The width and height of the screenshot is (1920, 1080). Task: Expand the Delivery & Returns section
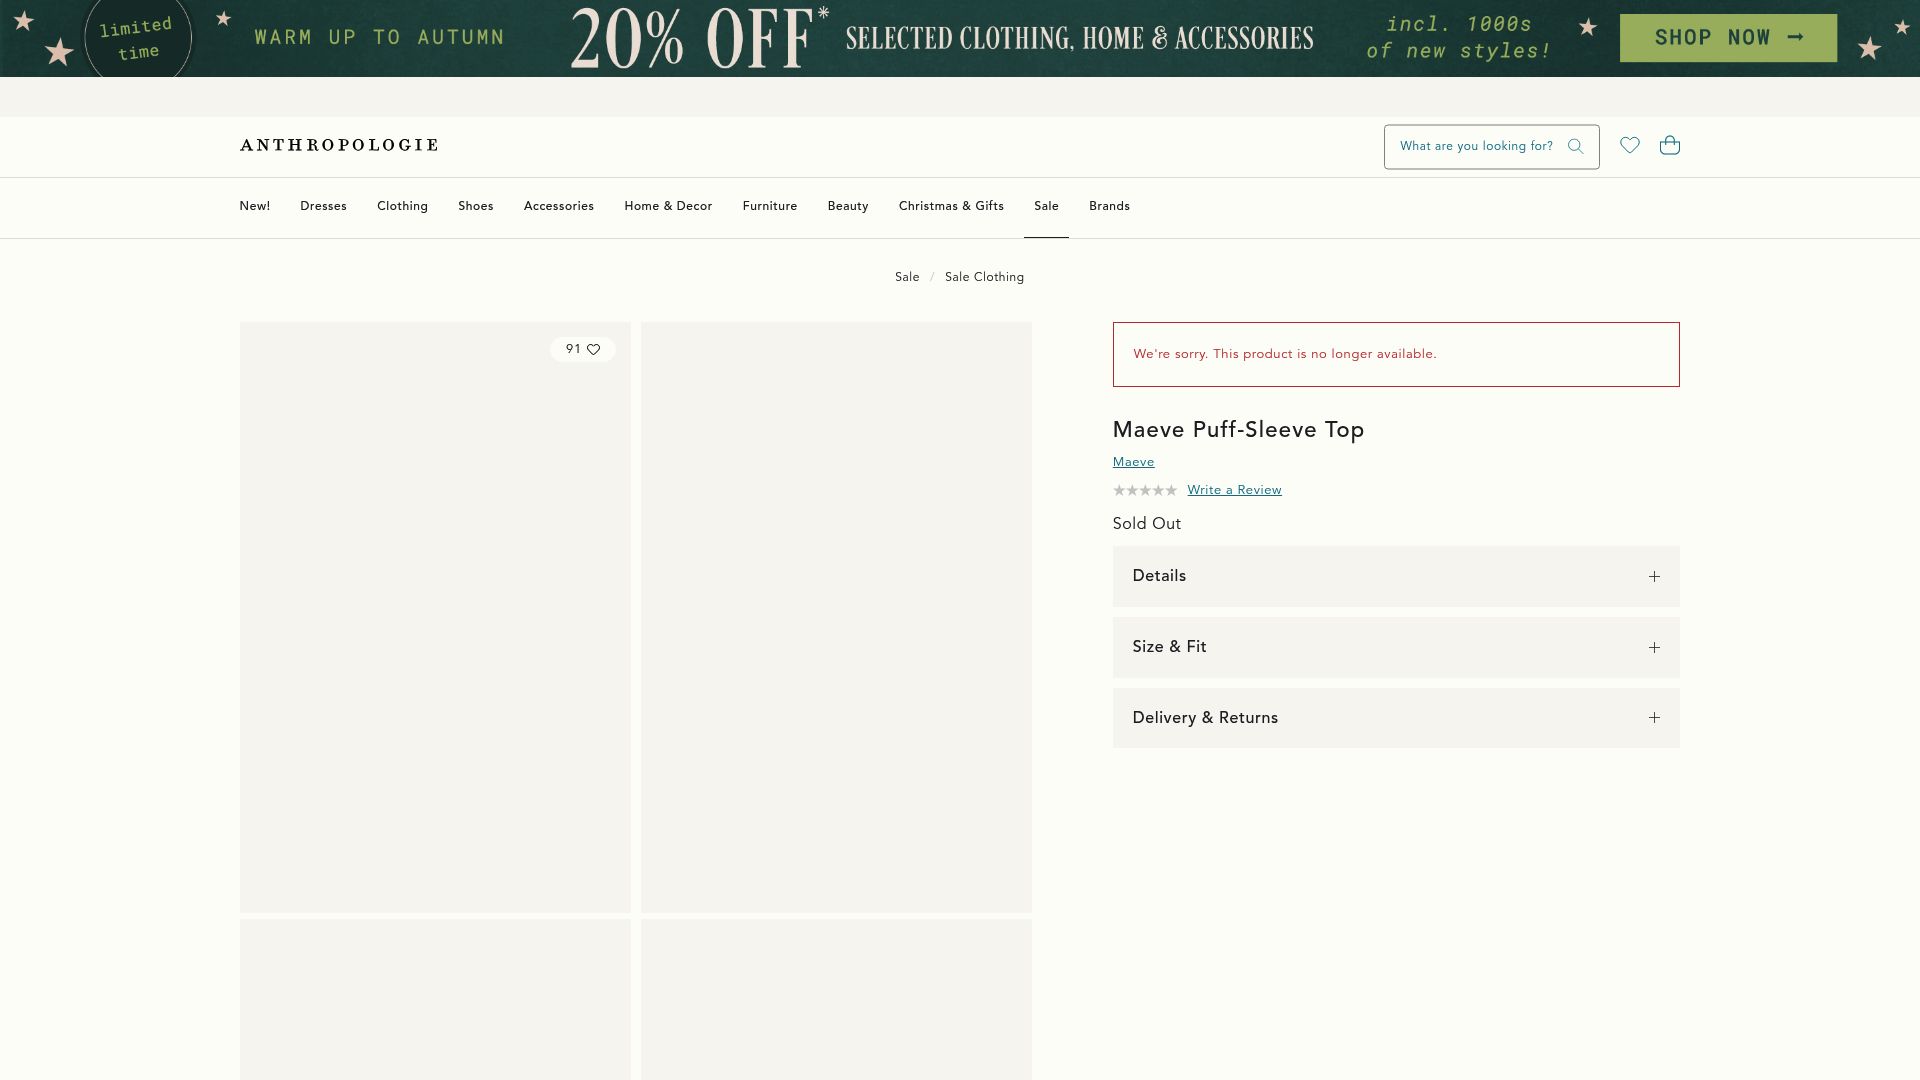coord(1205,718)
